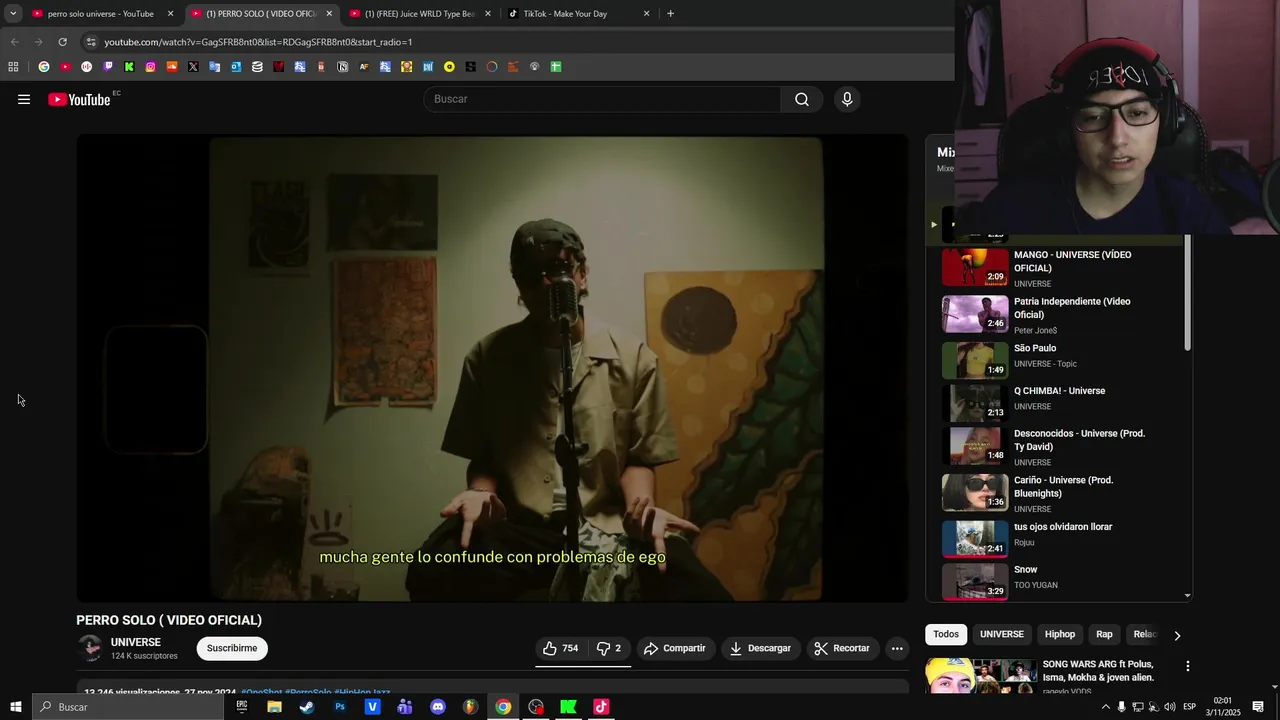Play Desconocidos - Universe from the mix
The height and width of the screenshot is (720, 1280).
(x=1061, y=447)
